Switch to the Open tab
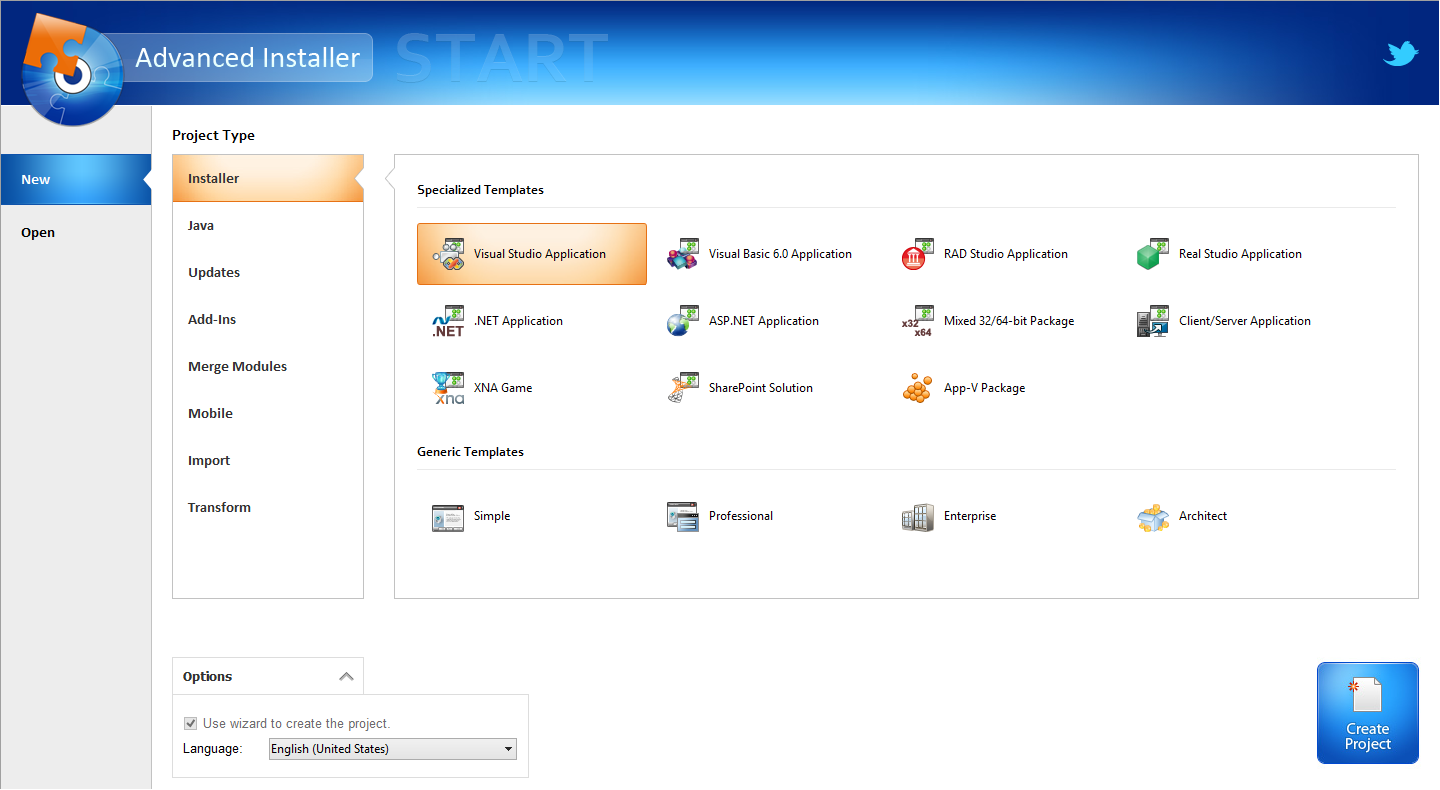The image size is (1440, 790). pos(76,233)
